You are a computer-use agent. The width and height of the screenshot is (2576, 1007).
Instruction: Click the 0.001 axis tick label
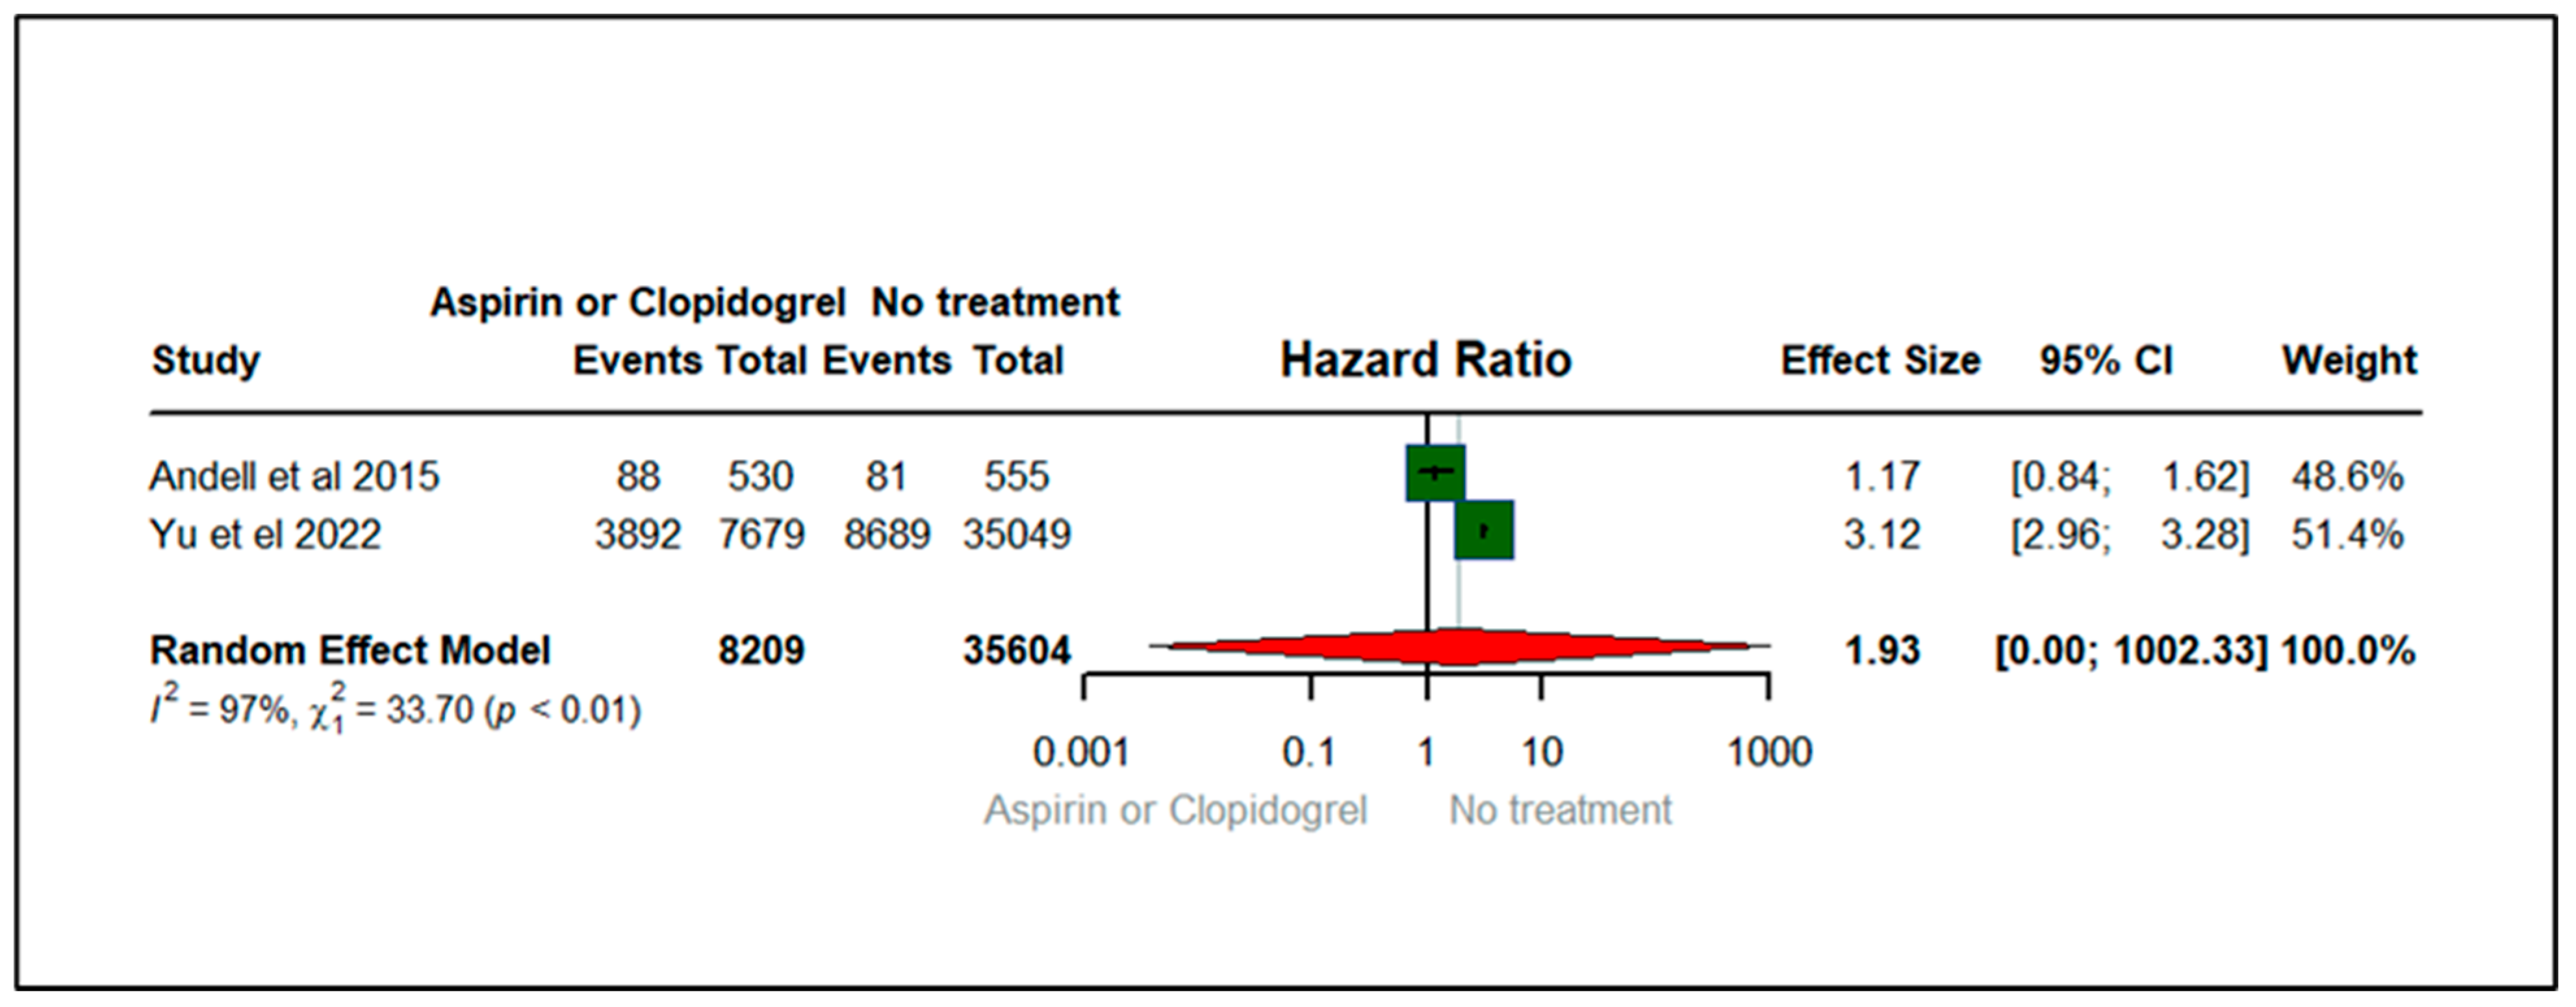coord(1081,752)
